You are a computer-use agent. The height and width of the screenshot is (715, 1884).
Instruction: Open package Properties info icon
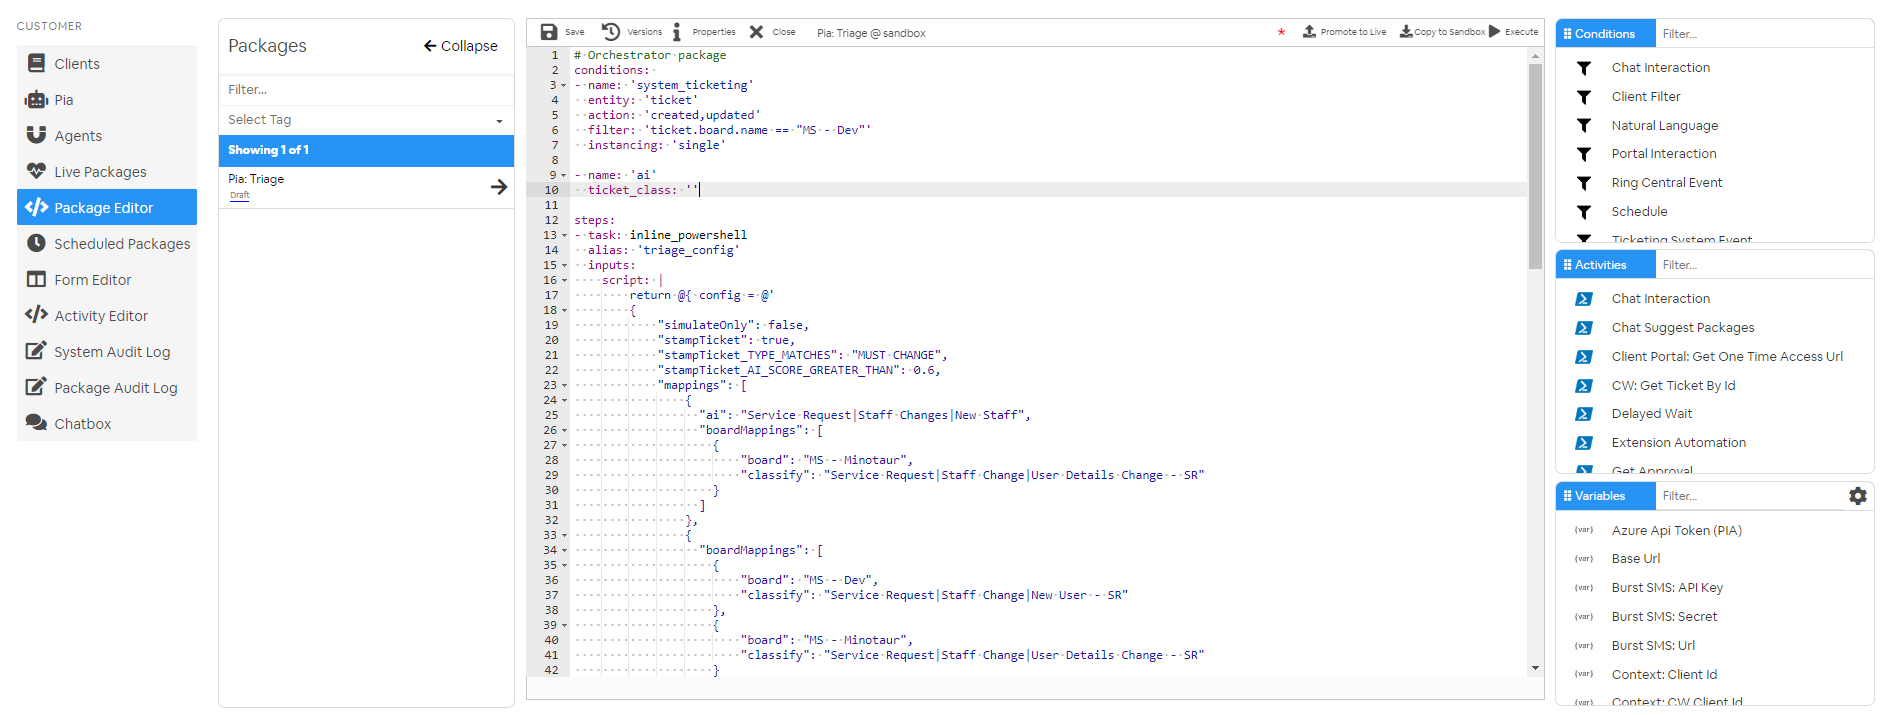tap(677, 32)
